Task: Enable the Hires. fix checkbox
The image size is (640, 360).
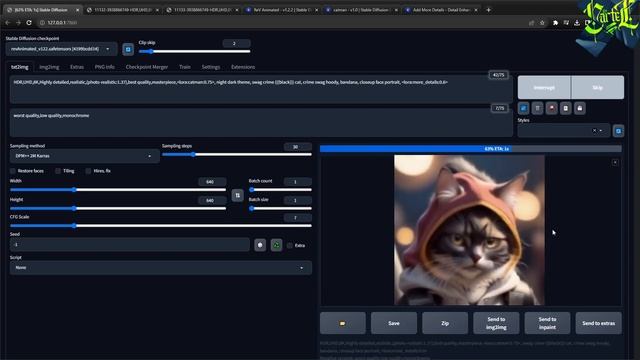Action: click(88, 171)
